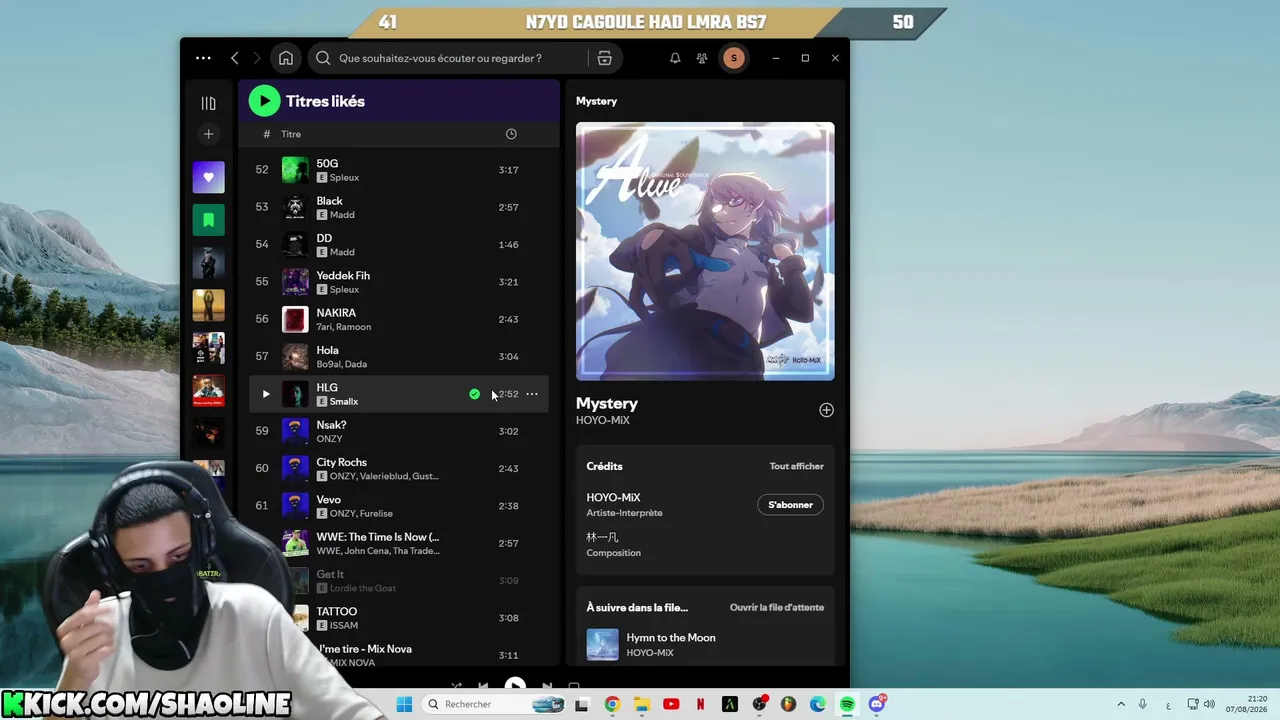Expand the library sidebar

pyautogui.click(x=208, y=103)
